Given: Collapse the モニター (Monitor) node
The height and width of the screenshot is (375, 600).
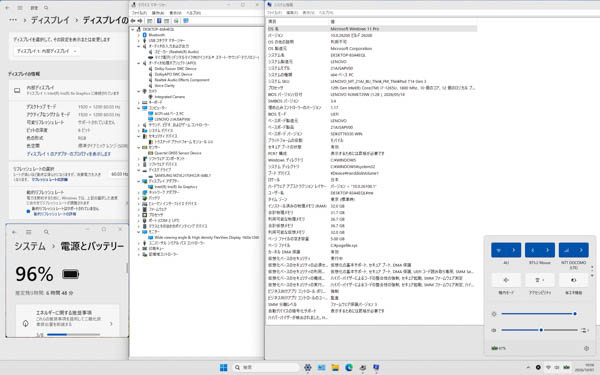Looking at the screenshot, I should [139, 232].
